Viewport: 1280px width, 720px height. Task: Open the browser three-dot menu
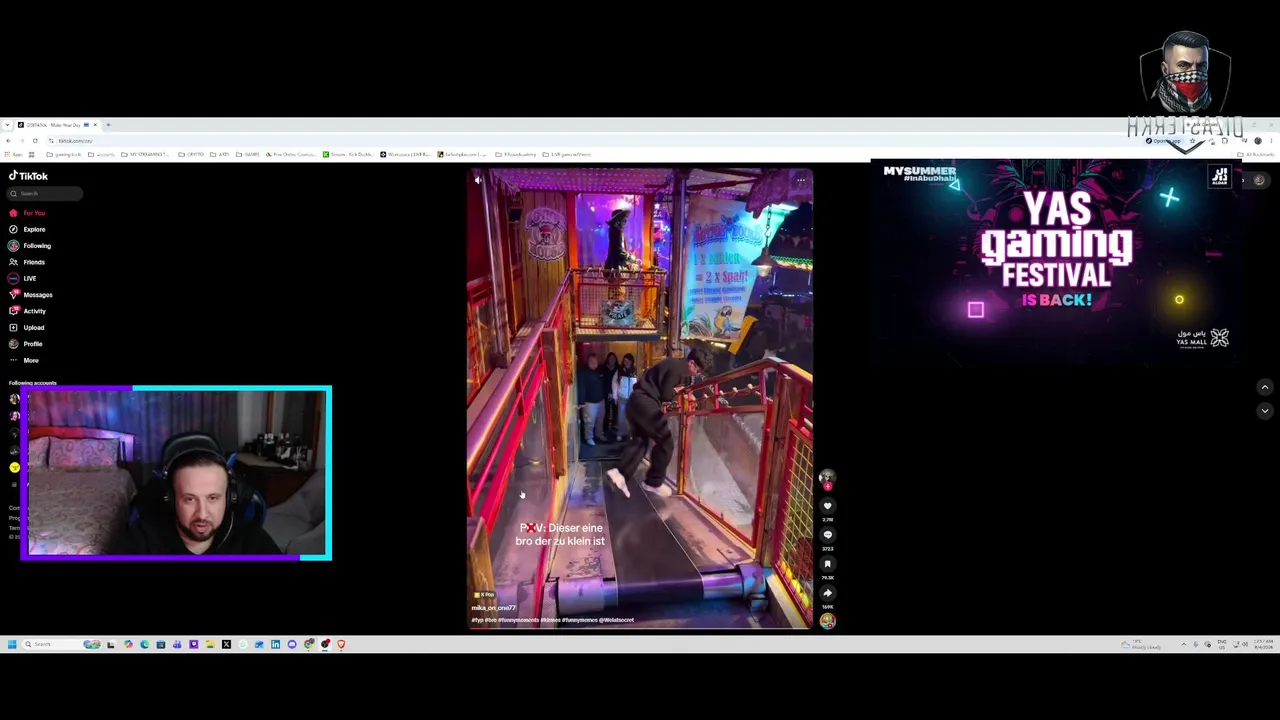(x=1272, y=140)
